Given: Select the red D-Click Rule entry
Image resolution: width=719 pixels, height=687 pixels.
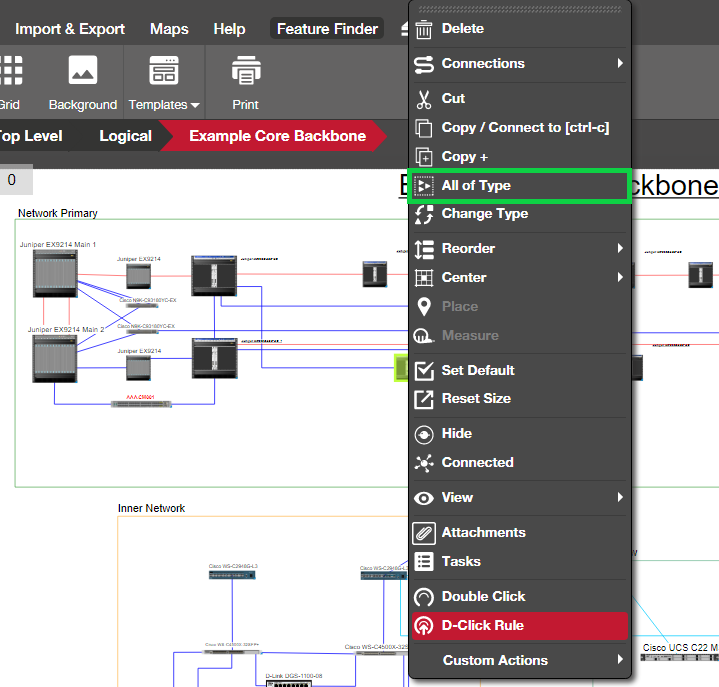Looking at the screenshot, I should click(520, 626).
